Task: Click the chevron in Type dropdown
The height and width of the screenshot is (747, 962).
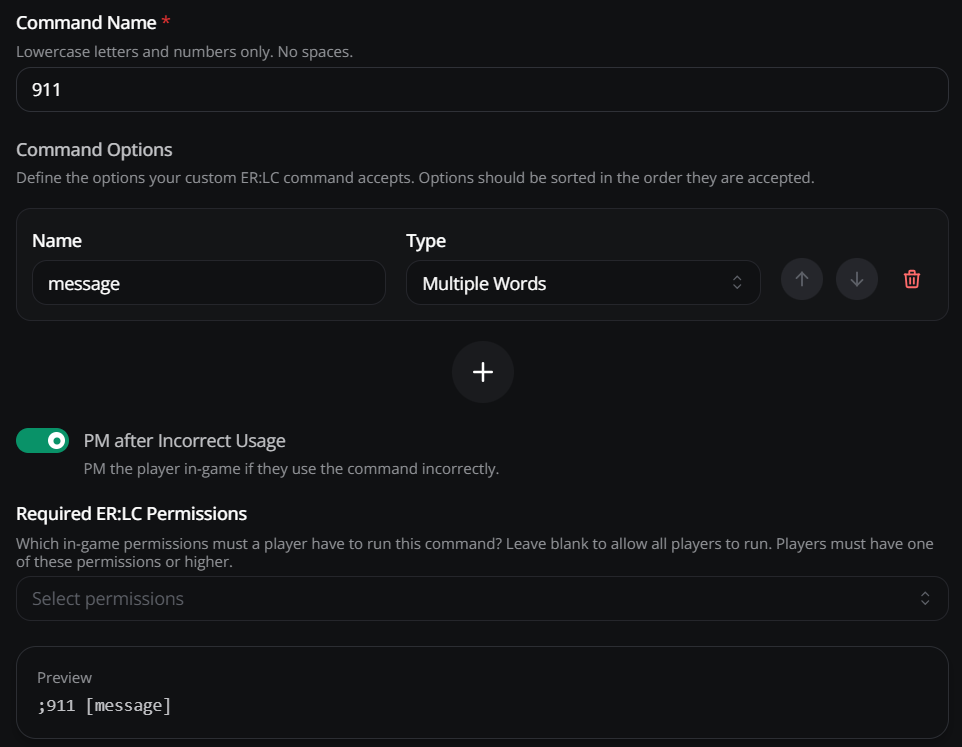Action: (737, 283)
